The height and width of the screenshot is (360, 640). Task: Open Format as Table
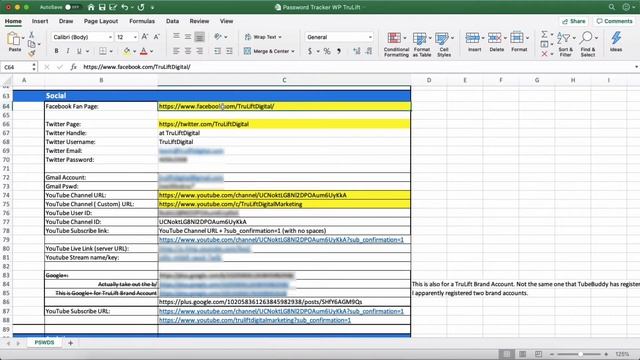click(422, 44)
